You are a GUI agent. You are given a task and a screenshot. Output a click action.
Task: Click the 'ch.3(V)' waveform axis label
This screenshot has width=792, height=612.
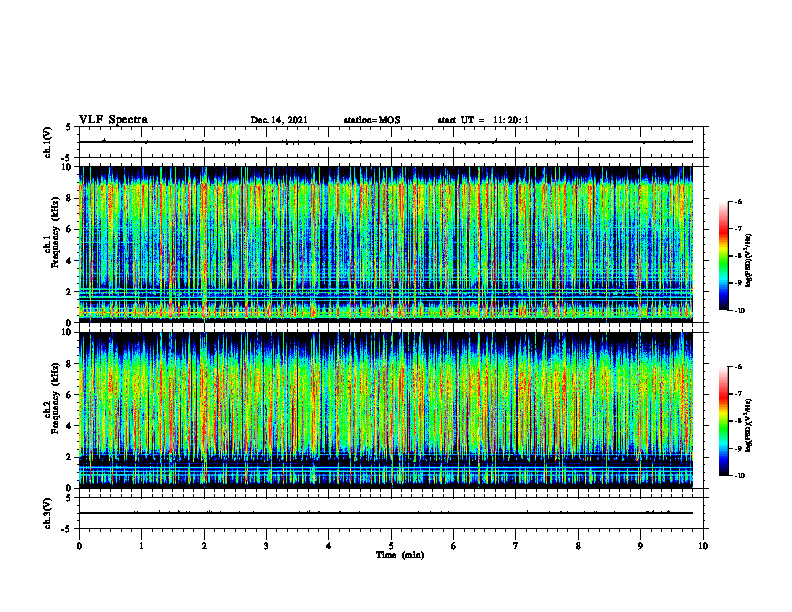[47, 513]
